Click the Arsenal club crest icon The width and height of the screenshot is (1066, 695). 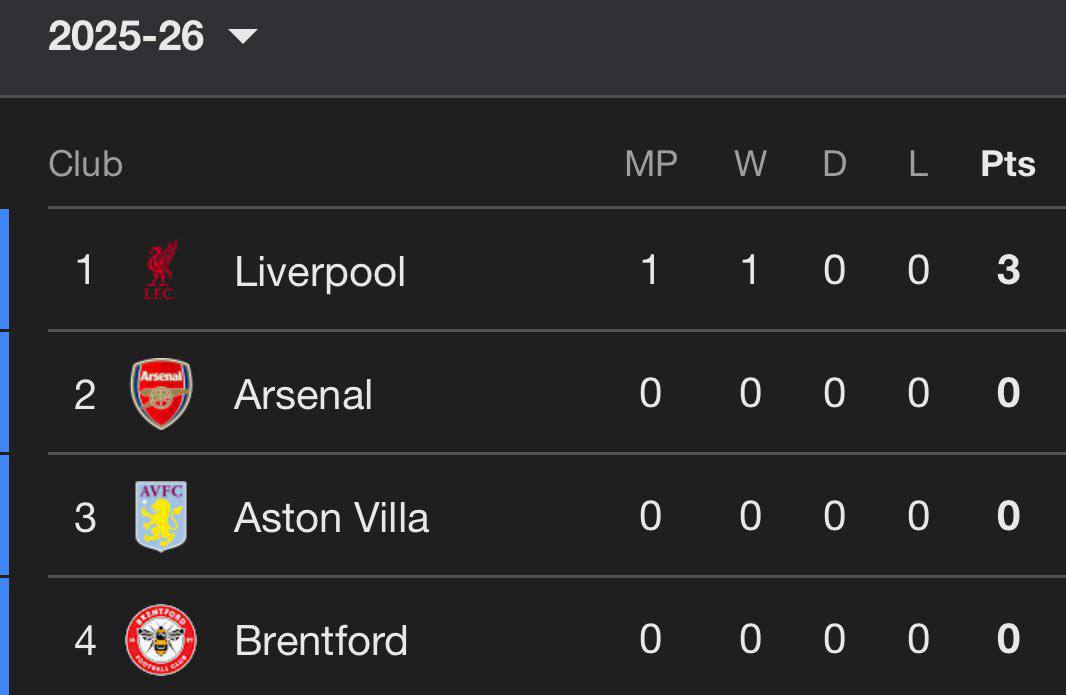click(161, 393)
